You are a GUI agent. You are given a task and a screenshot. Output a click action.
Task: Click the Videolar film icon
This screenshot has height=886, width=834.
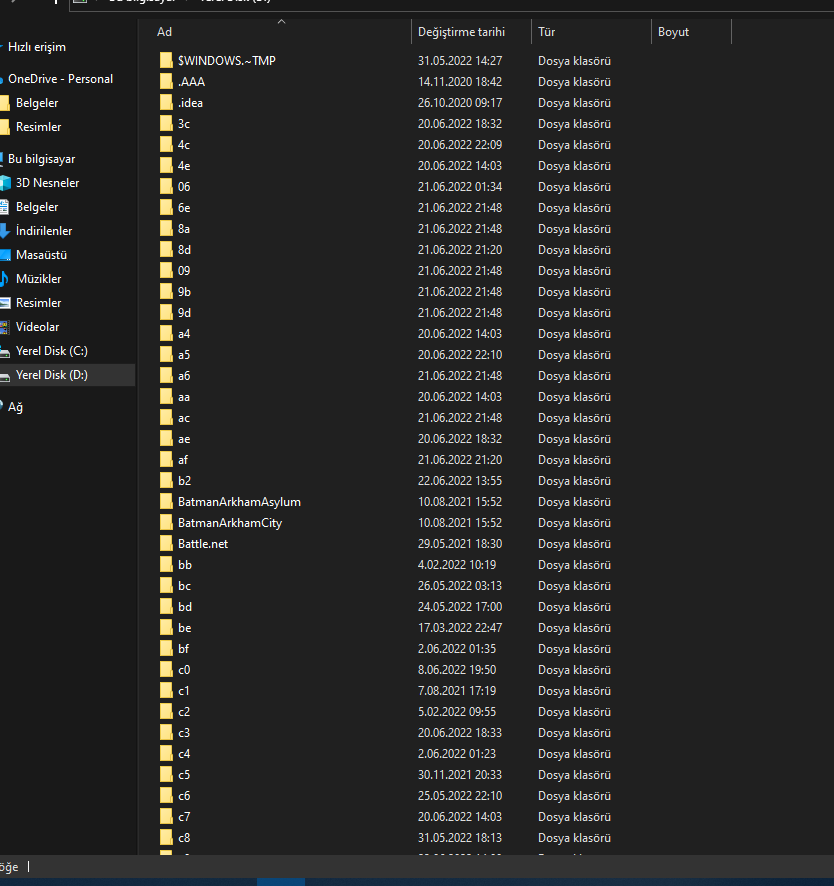point(5,327)
